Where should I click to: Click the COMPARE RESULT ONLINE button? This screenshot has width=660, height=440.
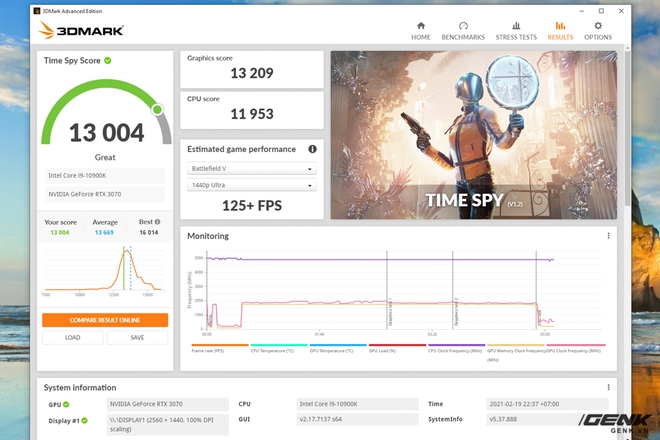pyautogui.click(x=105, y=320)
